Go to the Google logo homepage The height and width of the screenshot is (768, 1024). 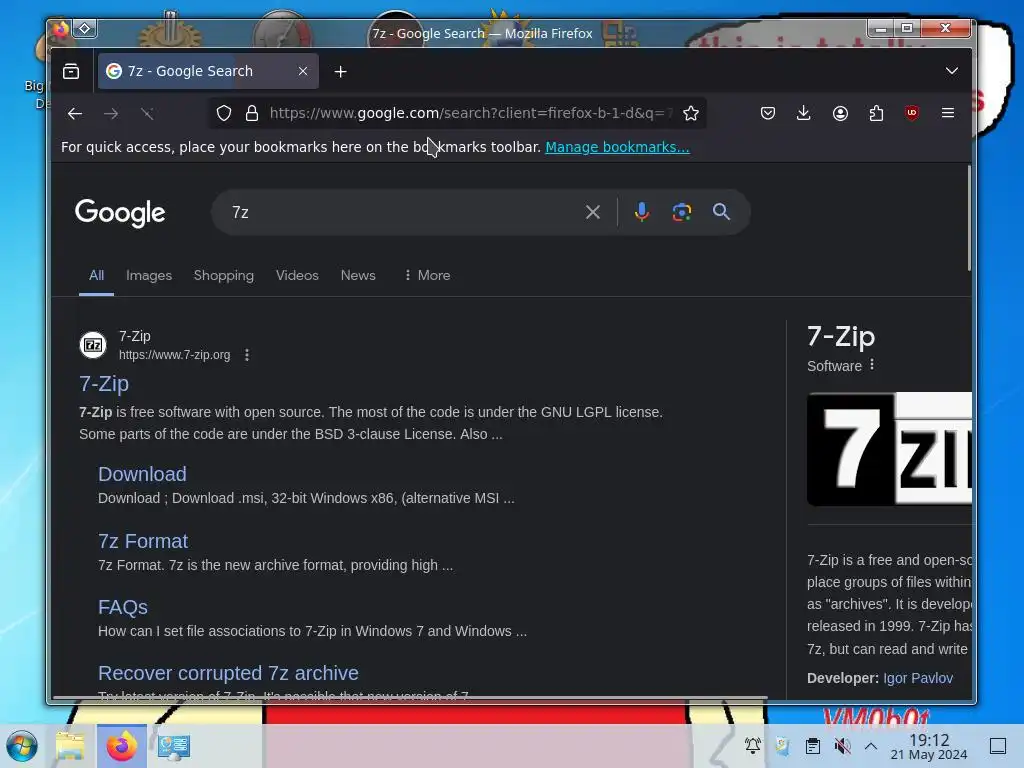click(120, 213)
